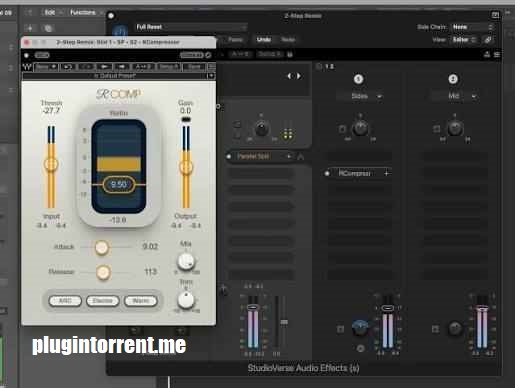Image resolution: width=515 pixels, height=388 pixels.
Task: Open the Edit menu in Logic window
Action: coord(50,13)
